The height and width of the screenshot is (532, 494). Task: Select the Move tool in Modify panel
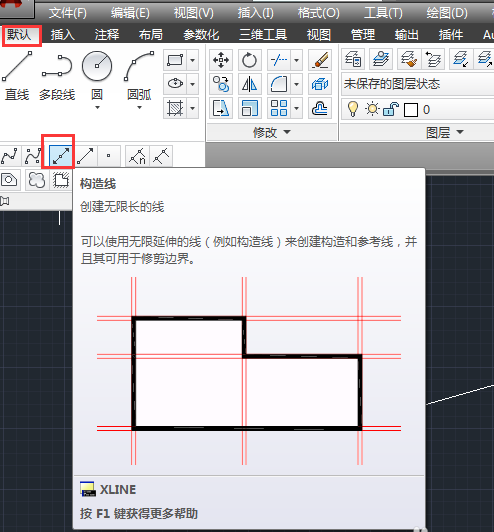pos(221,60)
